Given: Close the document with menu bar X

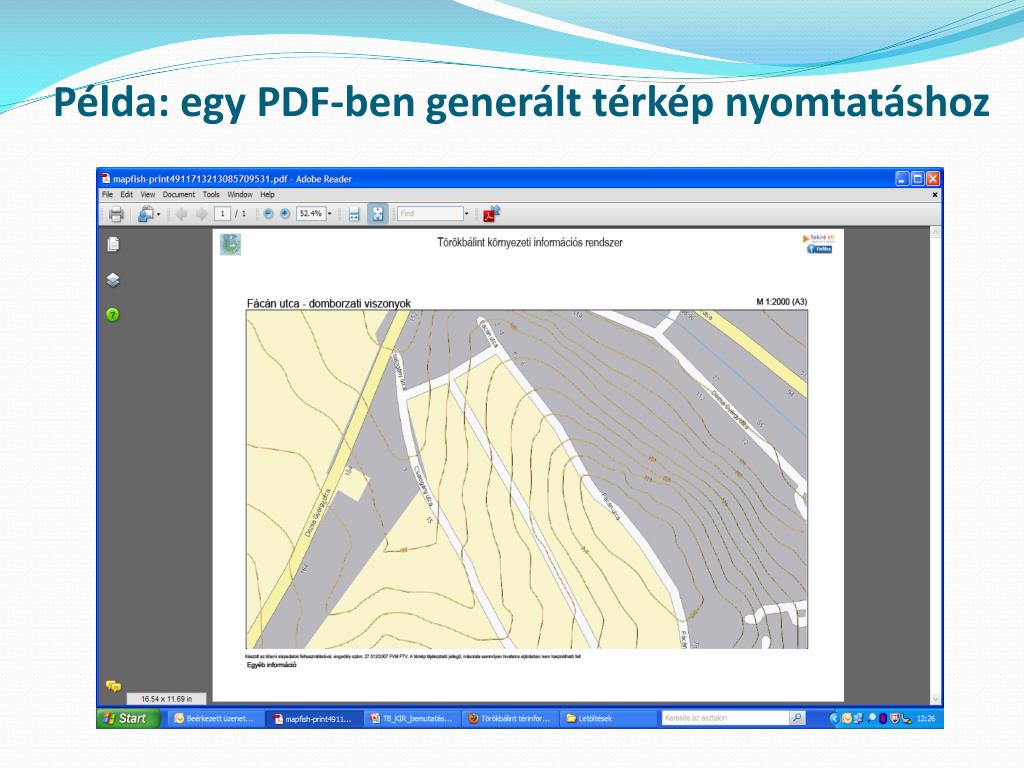Looking at the screenshot, I should (935, 195).
